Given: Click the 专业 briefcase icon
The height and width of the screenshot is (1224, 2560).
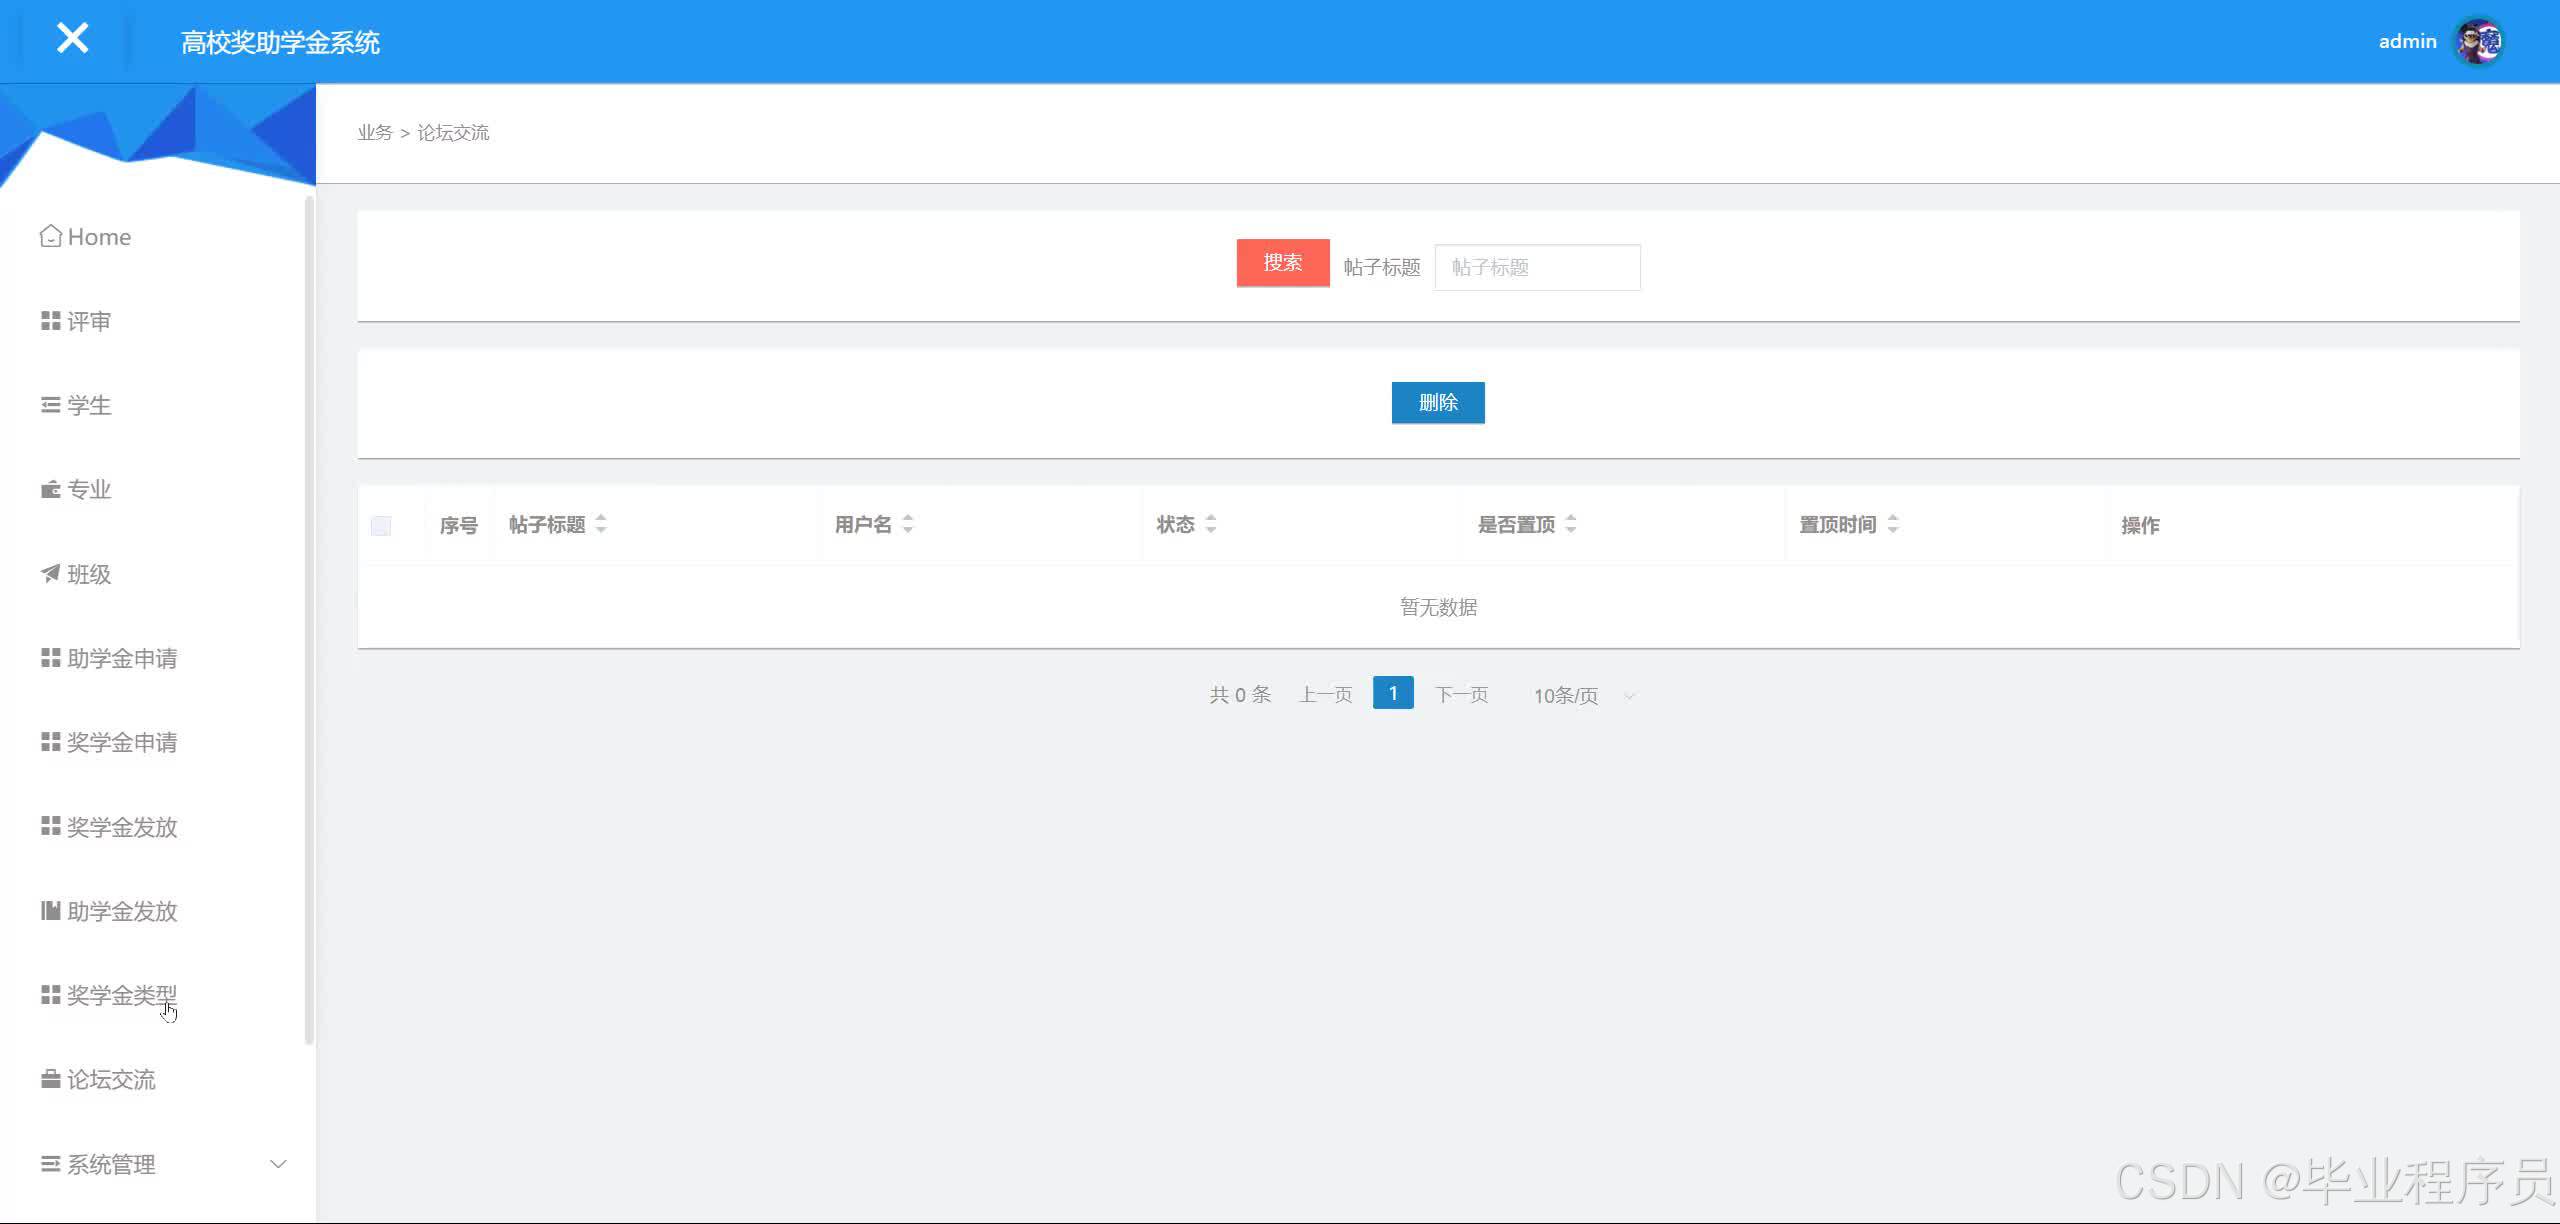Looking at the screenshot, I should 50,490.
